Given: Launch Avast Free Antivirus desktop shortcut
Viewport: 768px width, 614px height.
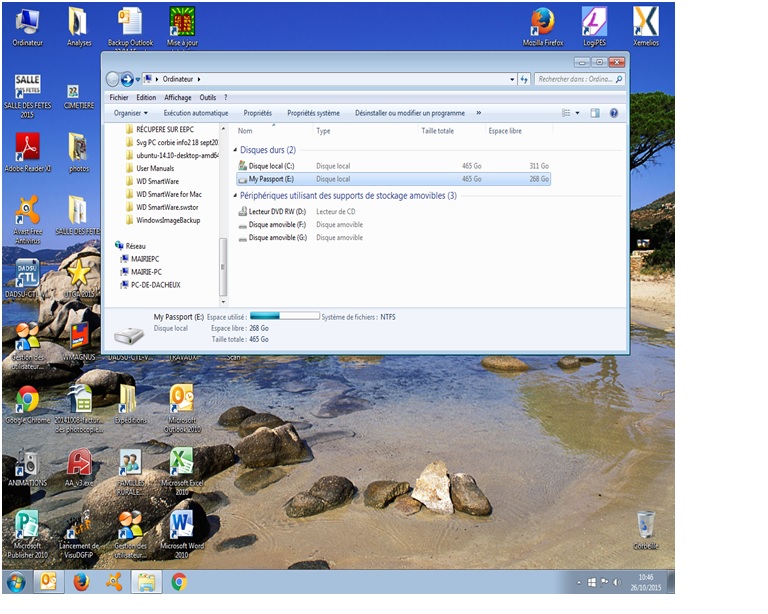Looking at the screenshot, I should (x=27, y=219).
